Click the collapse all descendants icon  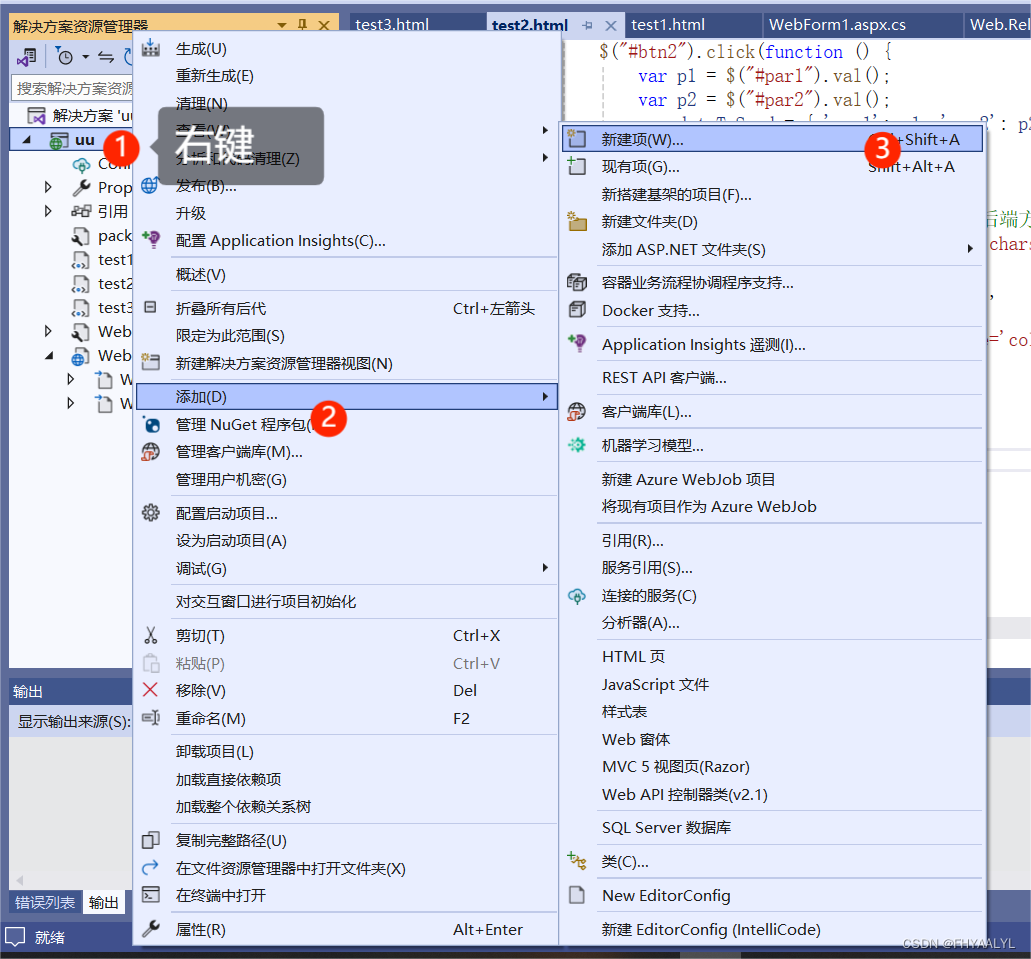(151, 307)
